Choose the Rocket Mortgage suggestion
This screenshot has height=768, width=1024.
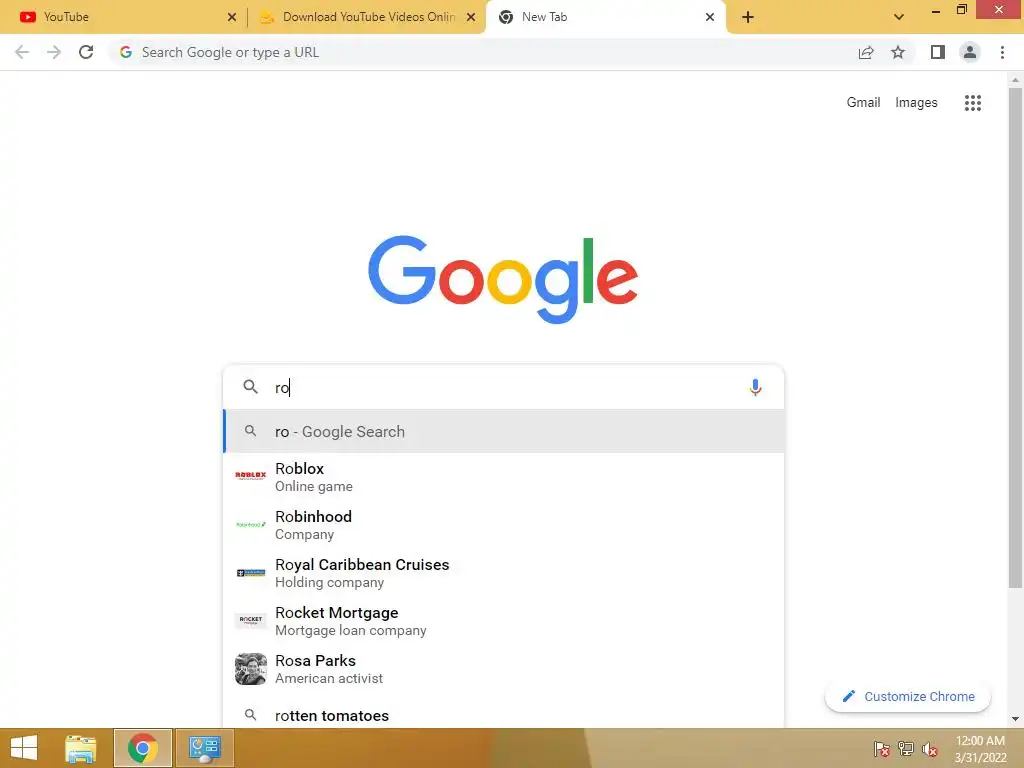pyautogui.click(x=504, y=620)
